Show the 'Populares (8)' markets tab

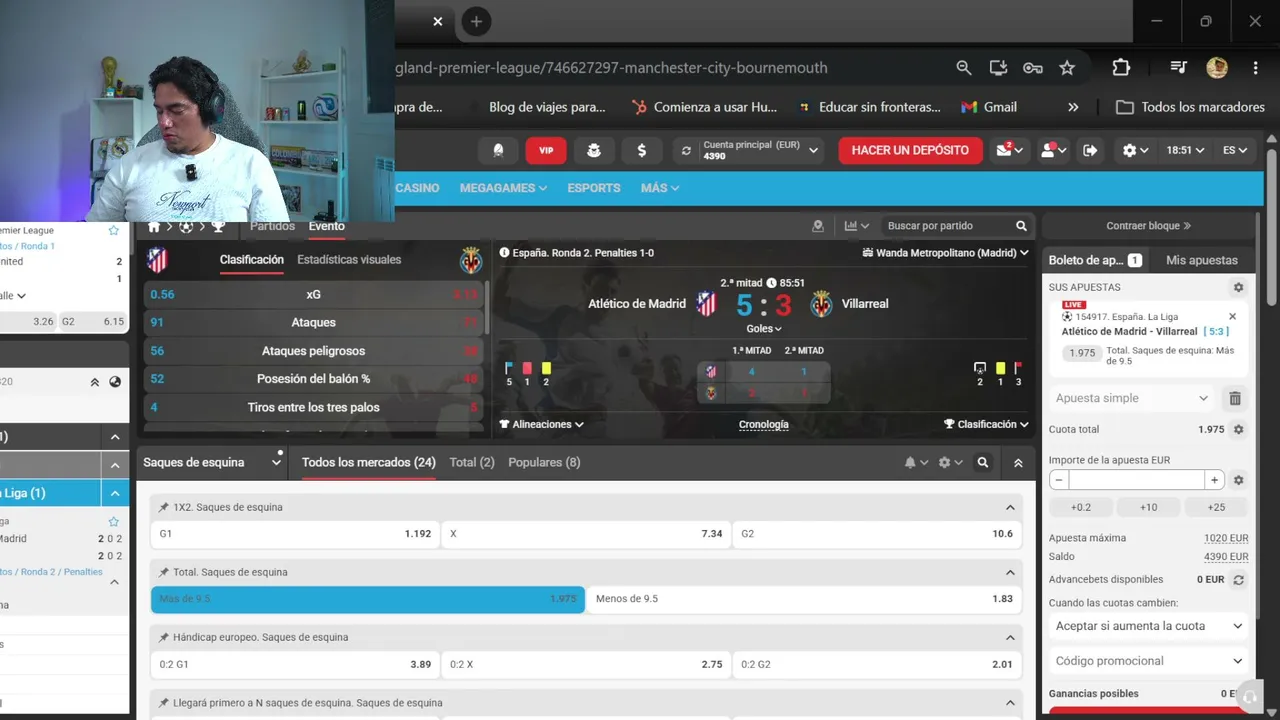544,462
